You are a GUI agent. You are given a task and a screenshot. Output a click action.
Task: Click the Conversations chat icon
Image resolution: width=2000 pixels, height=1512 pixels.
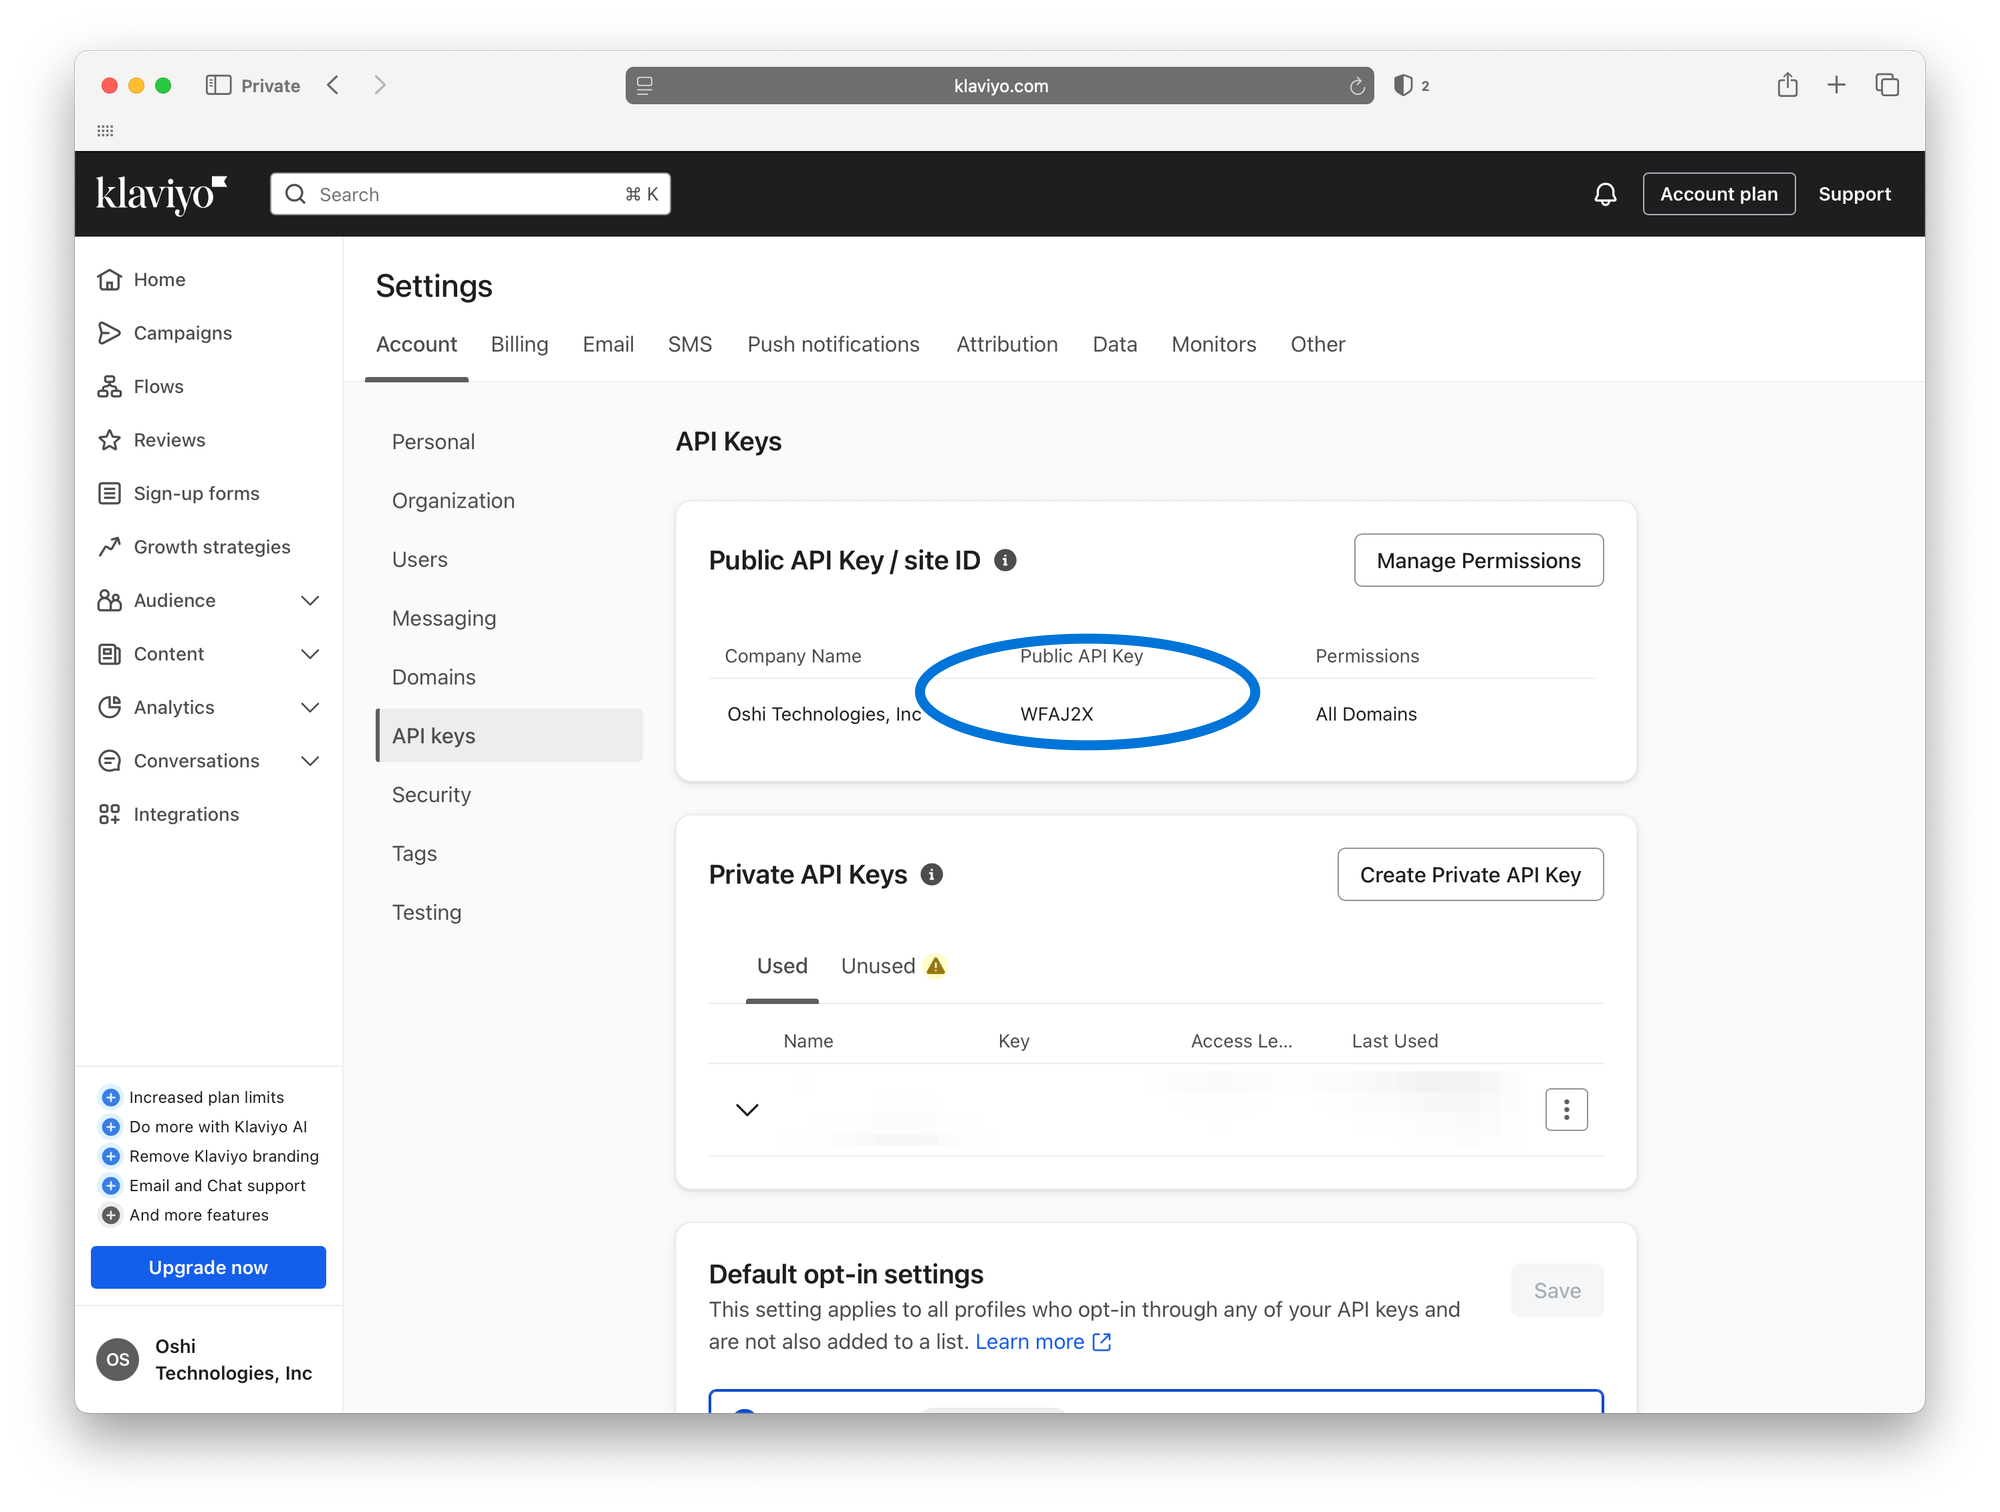(x=110, y=761)
